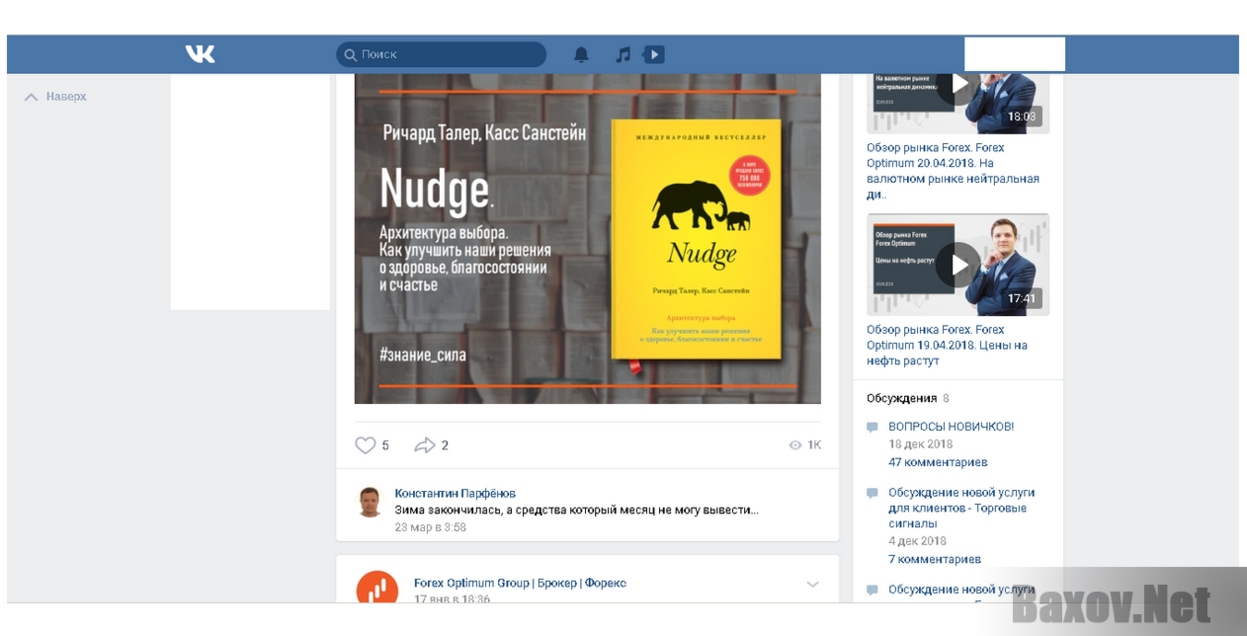Open the notifications bell icon
The height and width of the screenshot is (636, 1247).
(x=581, y=55)
